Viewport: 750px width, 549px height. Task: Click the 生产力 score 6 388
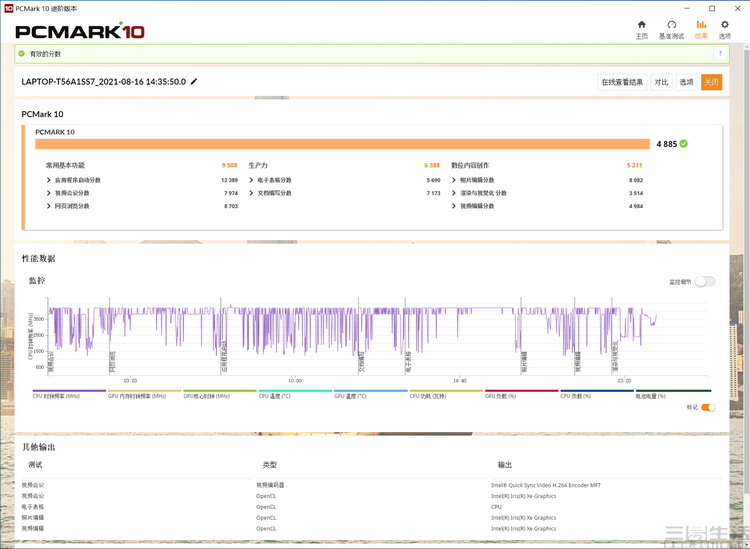pos(432,165)
